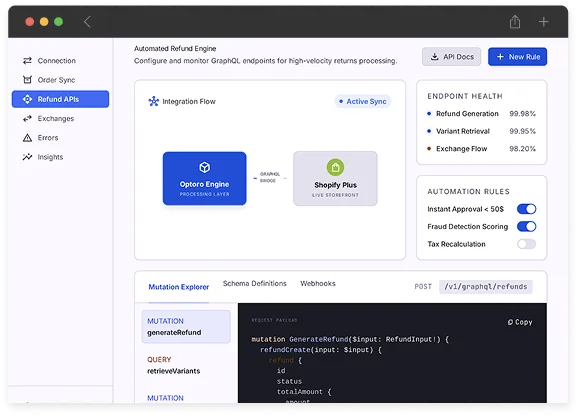The height and width of the screenshot is (416, 579).
Task: Click the Shopify Plus bag icon
Action: click(x=335, y=168)
